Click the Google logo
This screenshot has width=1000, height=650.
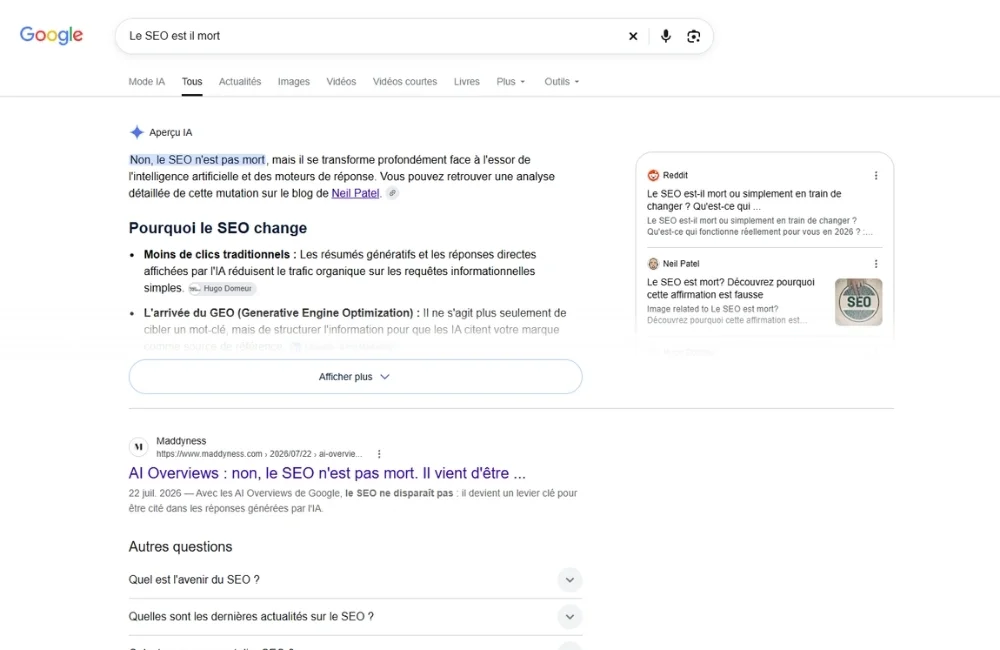tap(51, 35)
